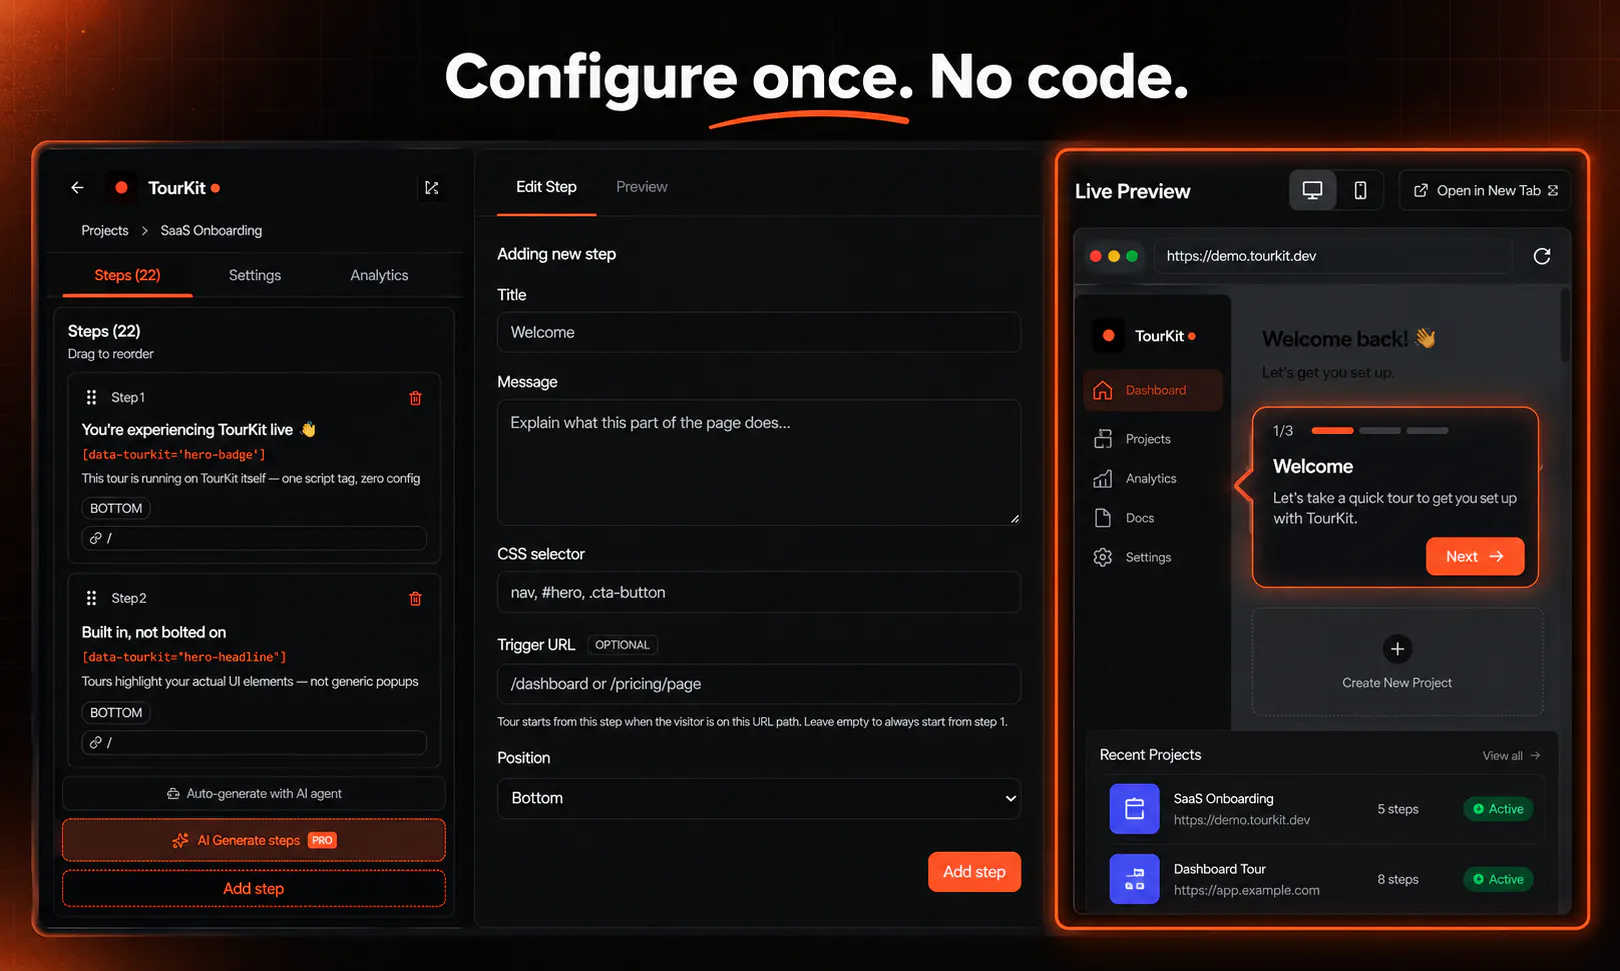Open the Analytics tab in the editor
The height and width of the screenshot is (971, 1620).
[x=379, y=275]
